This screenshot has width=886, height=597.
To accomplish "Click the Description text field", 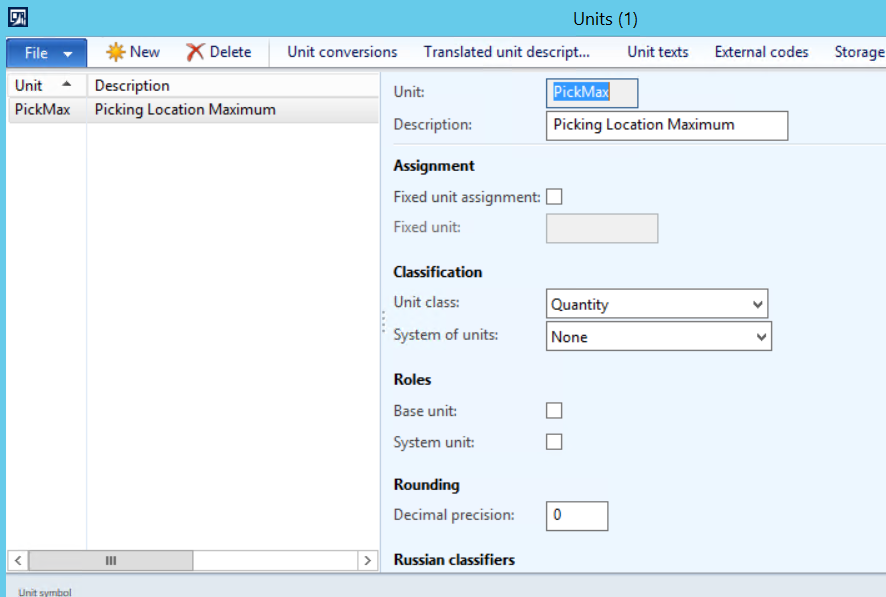I will click(x=666, y=125).
